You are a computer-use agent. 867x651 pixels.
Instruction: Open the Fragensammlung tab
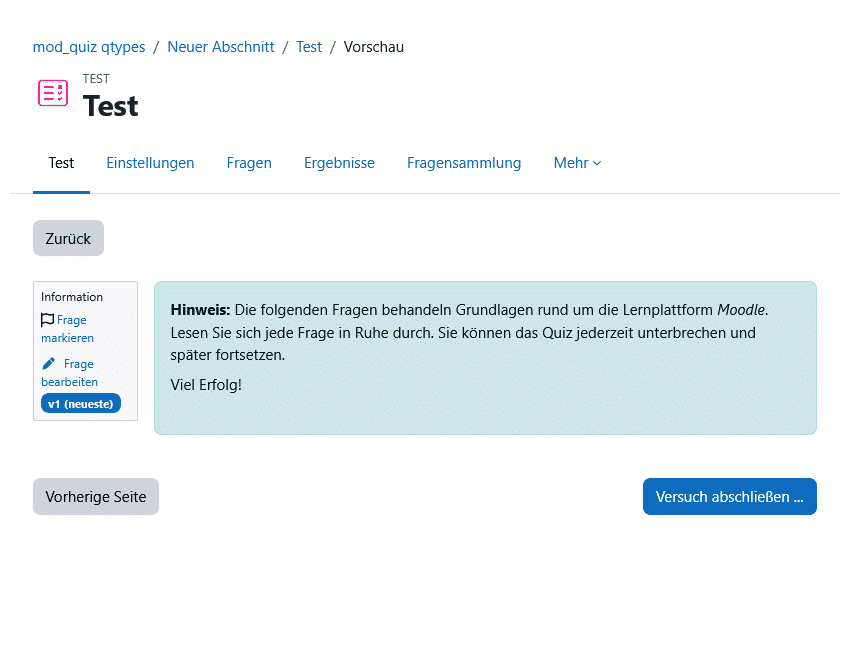click(464, 163)
